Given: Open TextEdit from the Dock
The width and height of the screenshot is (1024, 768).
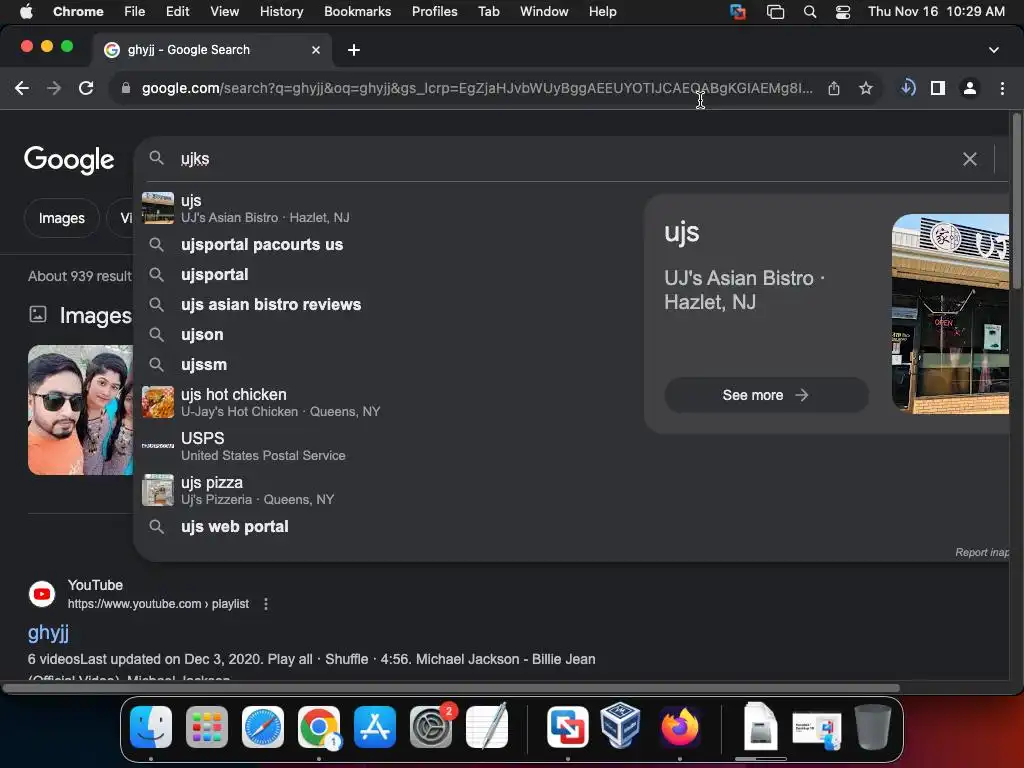Looking at the screenshot, I should [x=487, y=726].
